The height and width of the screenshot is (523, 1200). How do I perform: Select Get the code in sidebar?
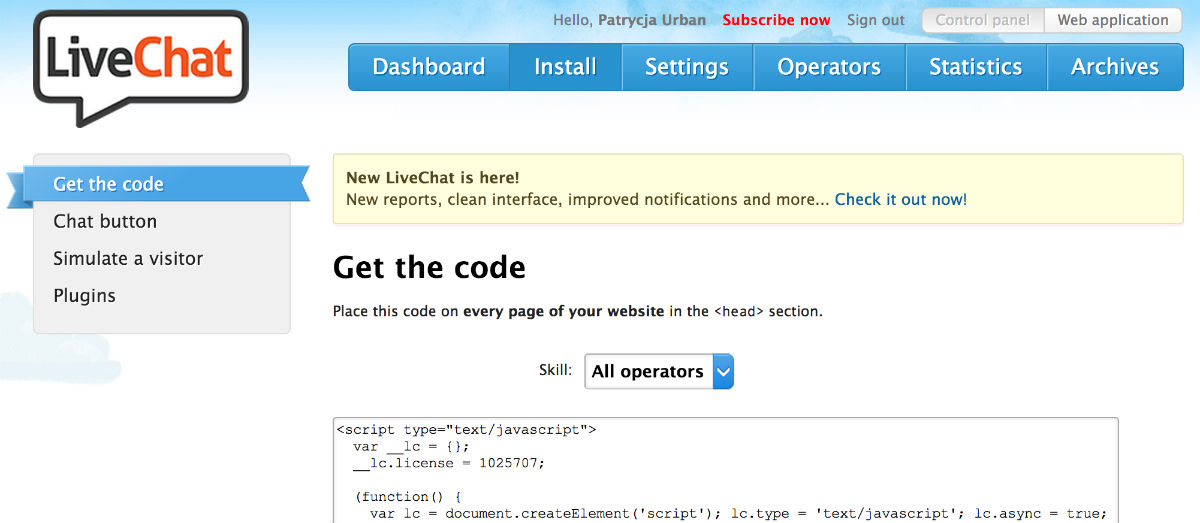[160, 184]
